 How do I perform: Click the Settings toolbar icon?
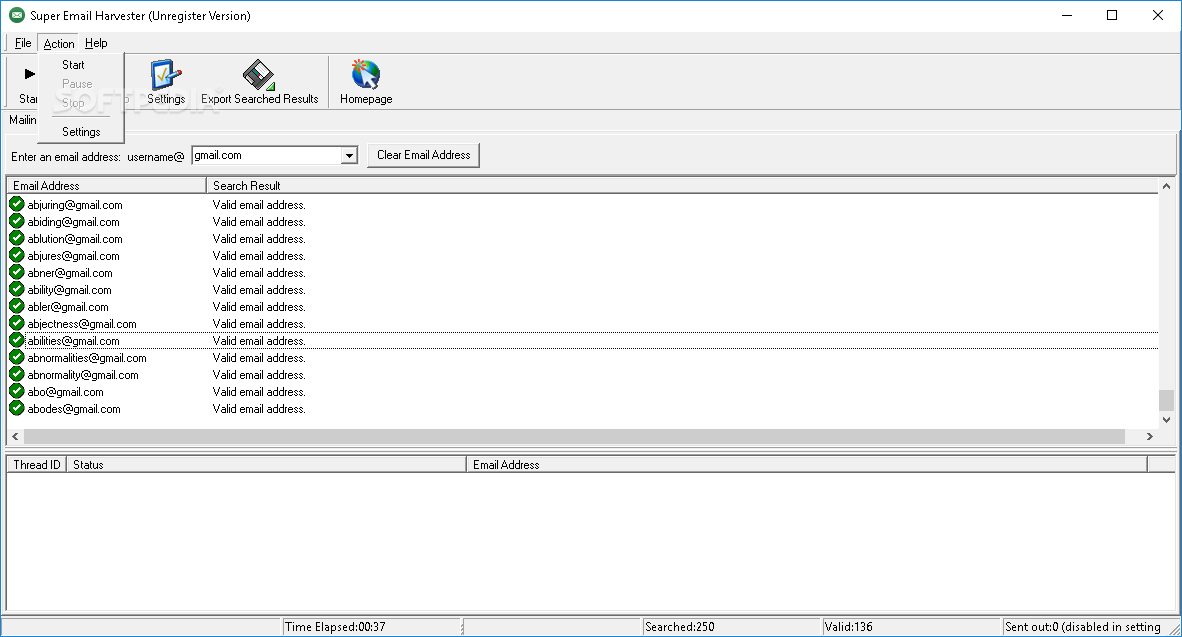click(x=166, y=75)
